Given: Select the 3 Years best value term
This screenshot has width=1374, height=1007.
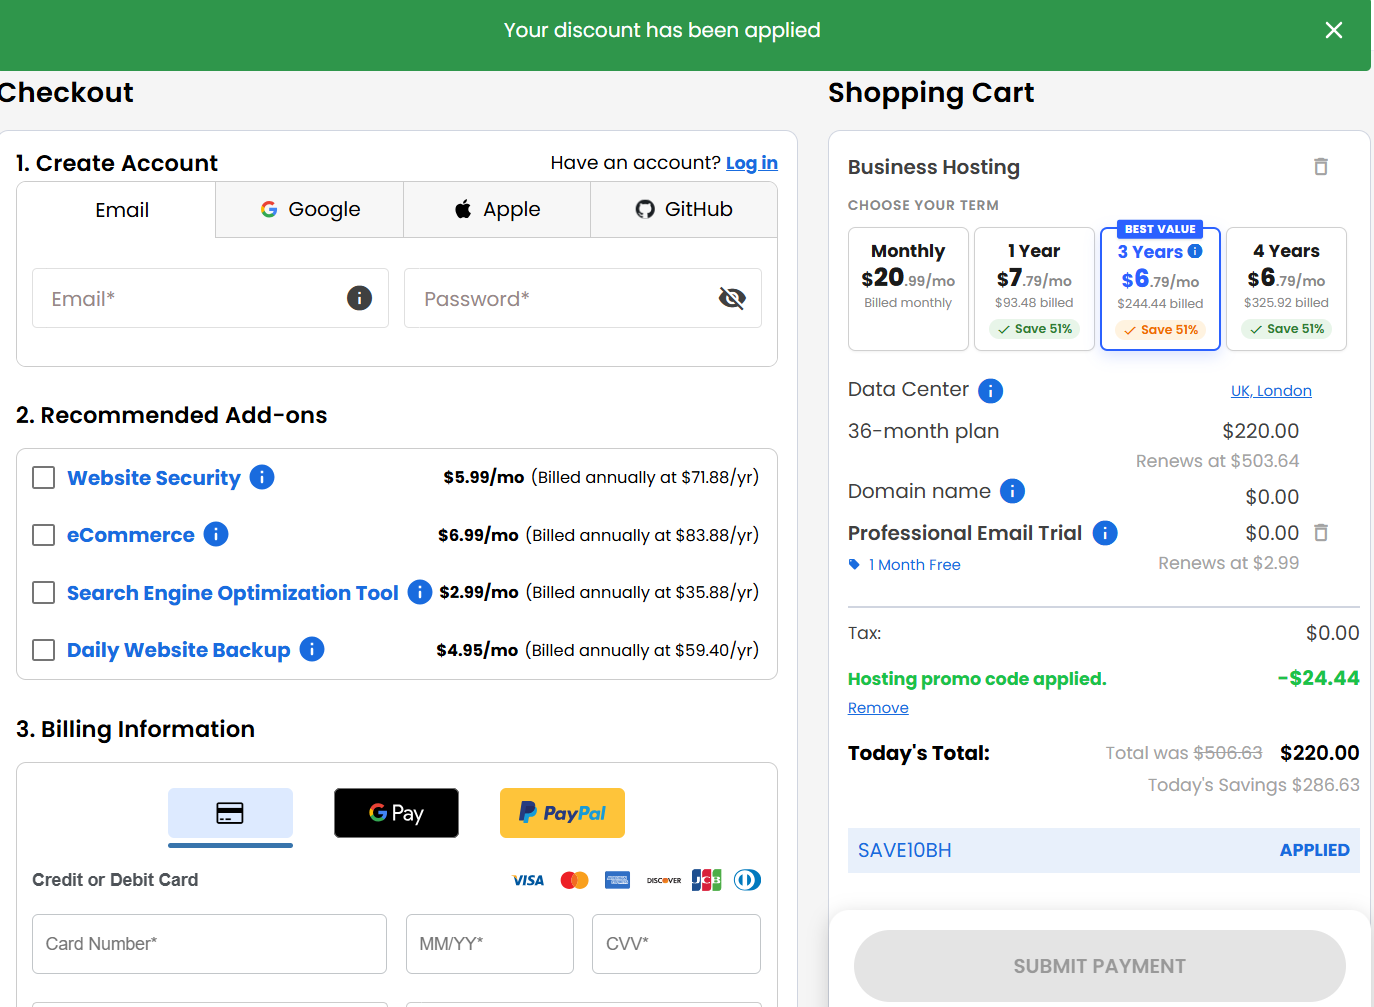Looking at the screenshot, I should click(x=1160, y=289).
